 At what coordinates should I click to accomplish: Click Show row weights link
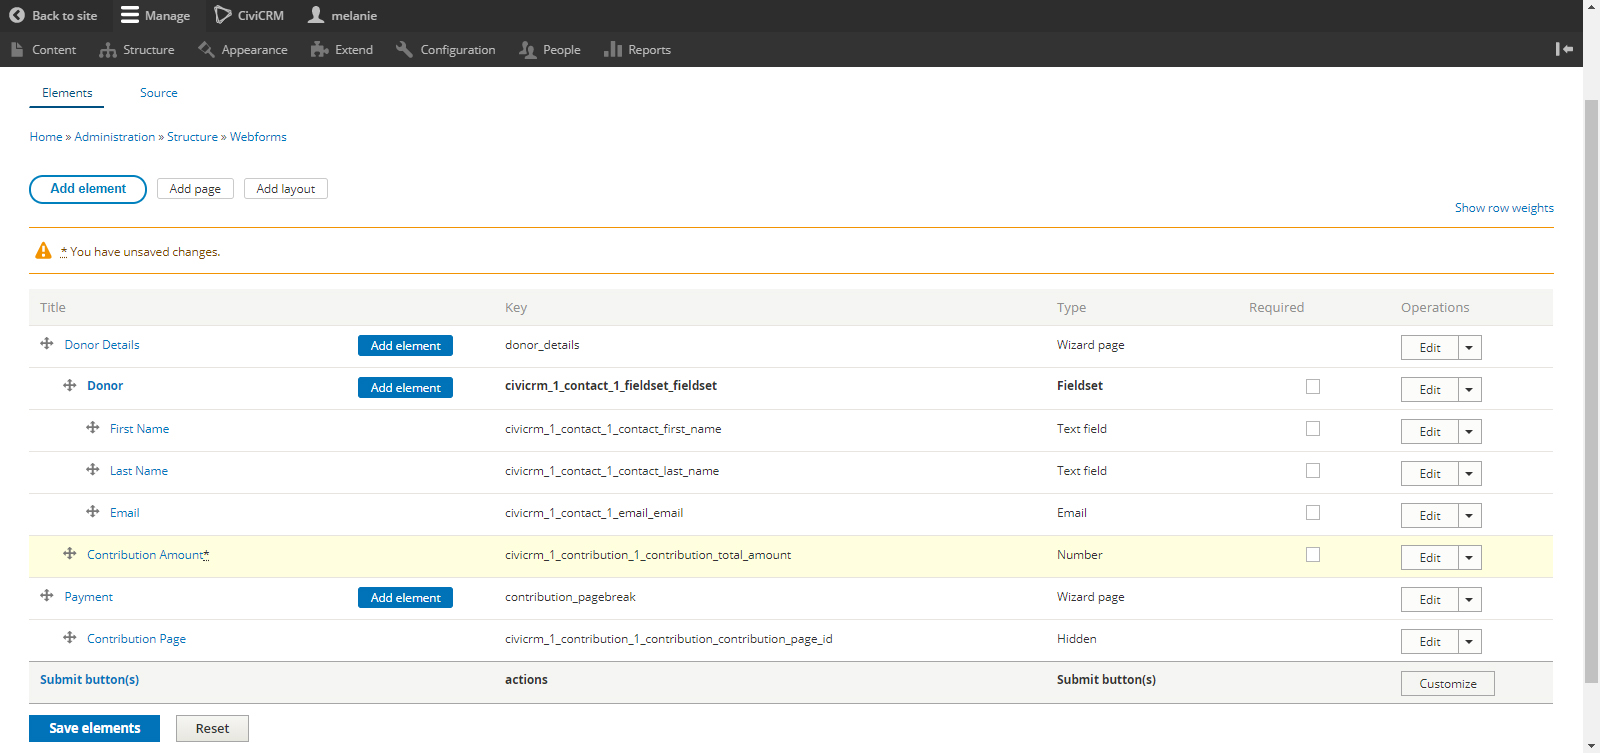point(1504,208)
